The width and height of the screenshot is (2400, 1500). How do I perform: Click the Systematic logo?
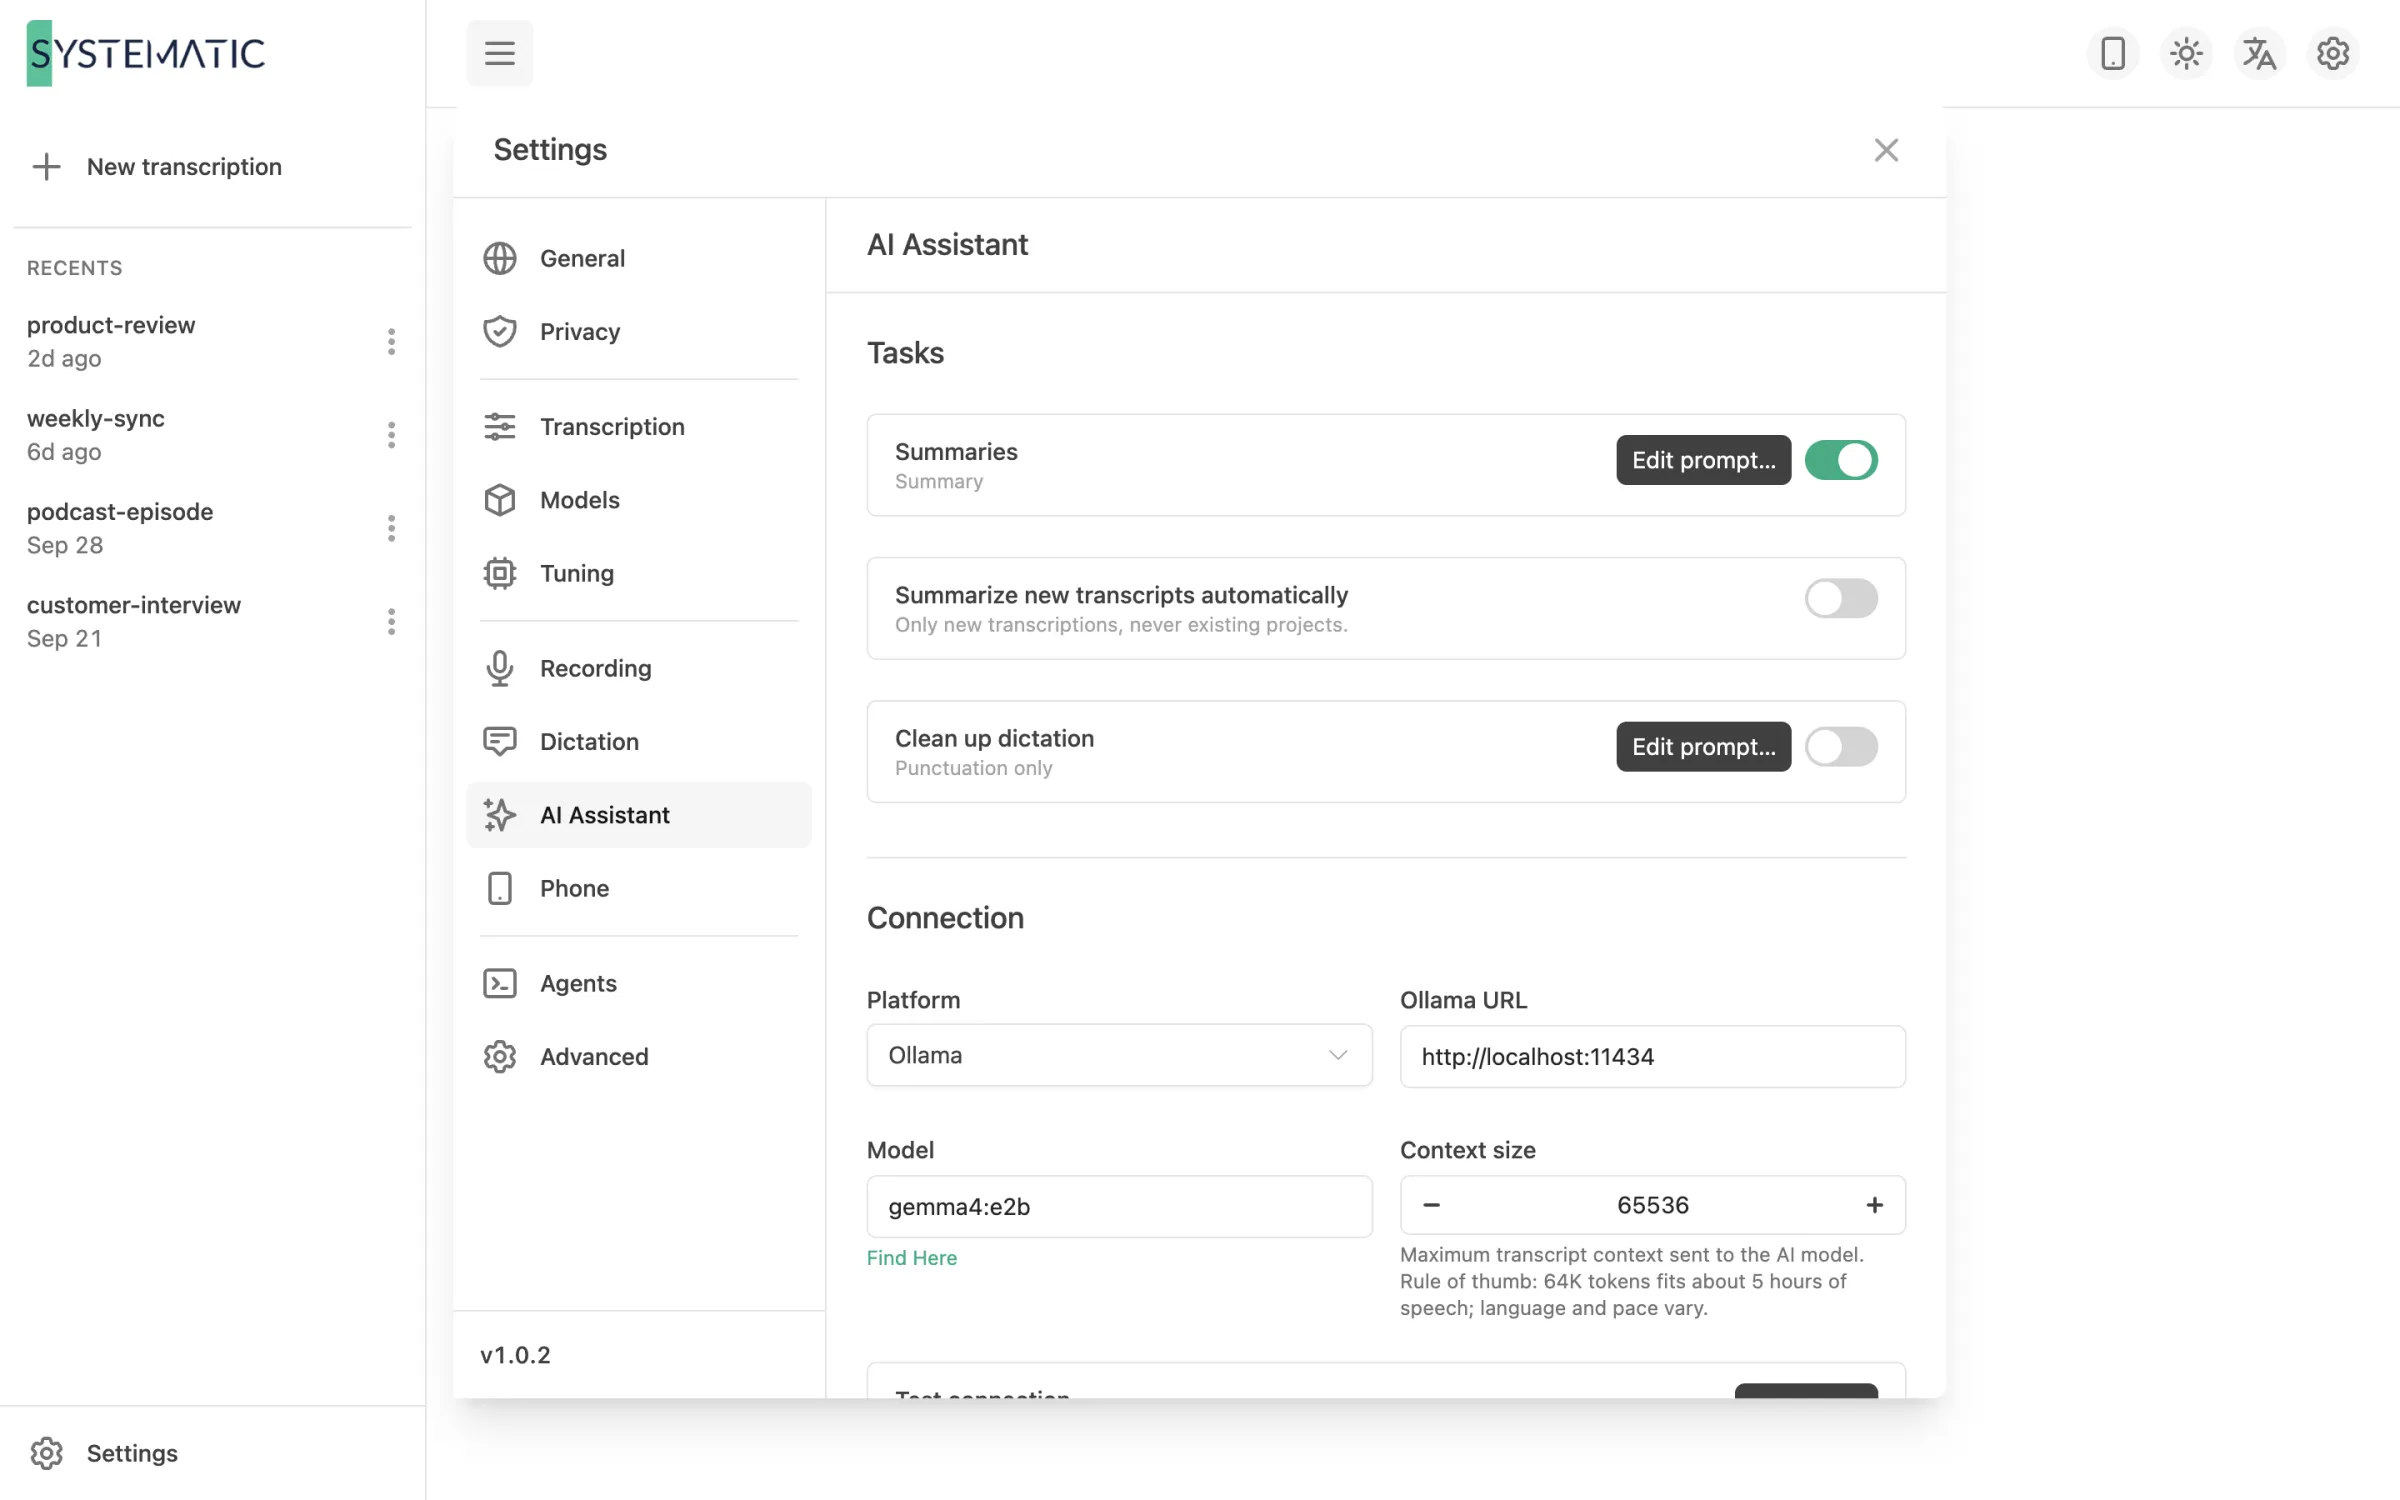pos(146,53)
